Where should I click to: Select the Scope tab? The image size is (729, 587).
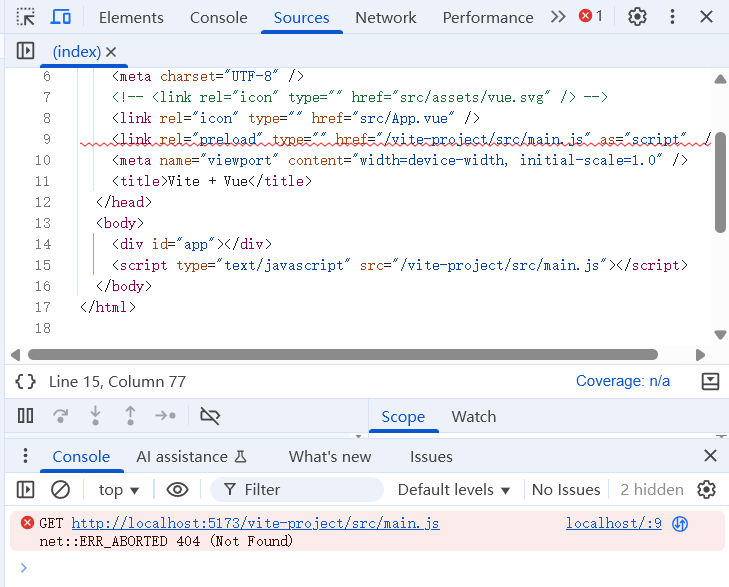[x=403, y=417]
